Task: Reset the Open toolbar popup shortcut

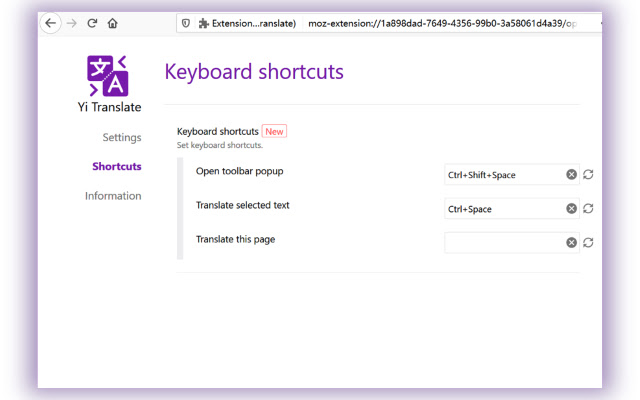Action: coord(588,175)
